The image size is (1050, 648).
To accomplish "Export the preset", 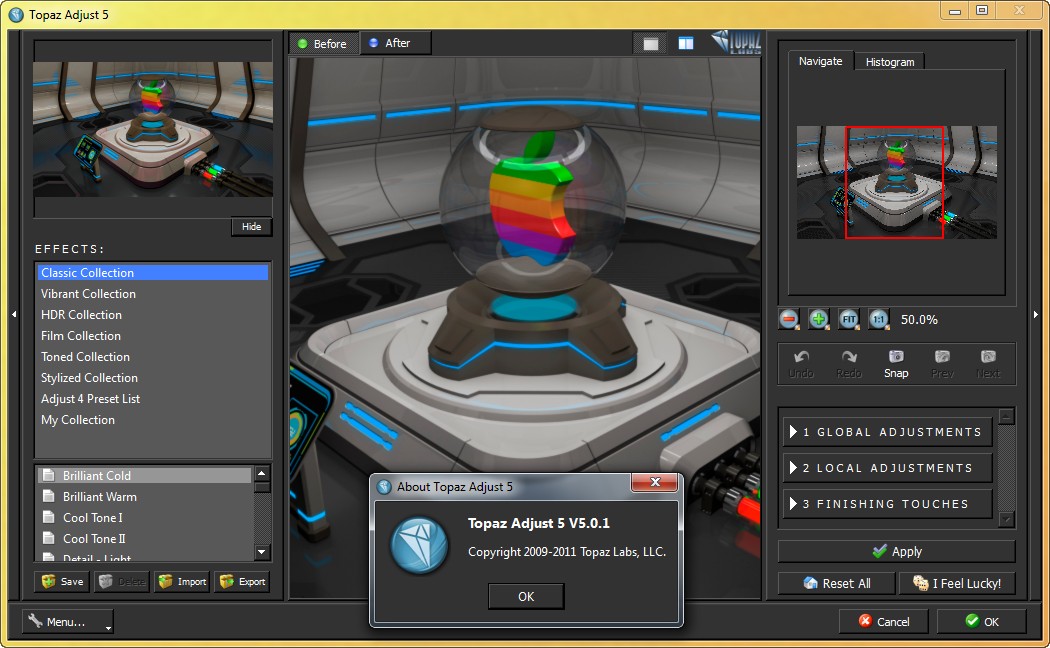I will [x=242, y=581].
